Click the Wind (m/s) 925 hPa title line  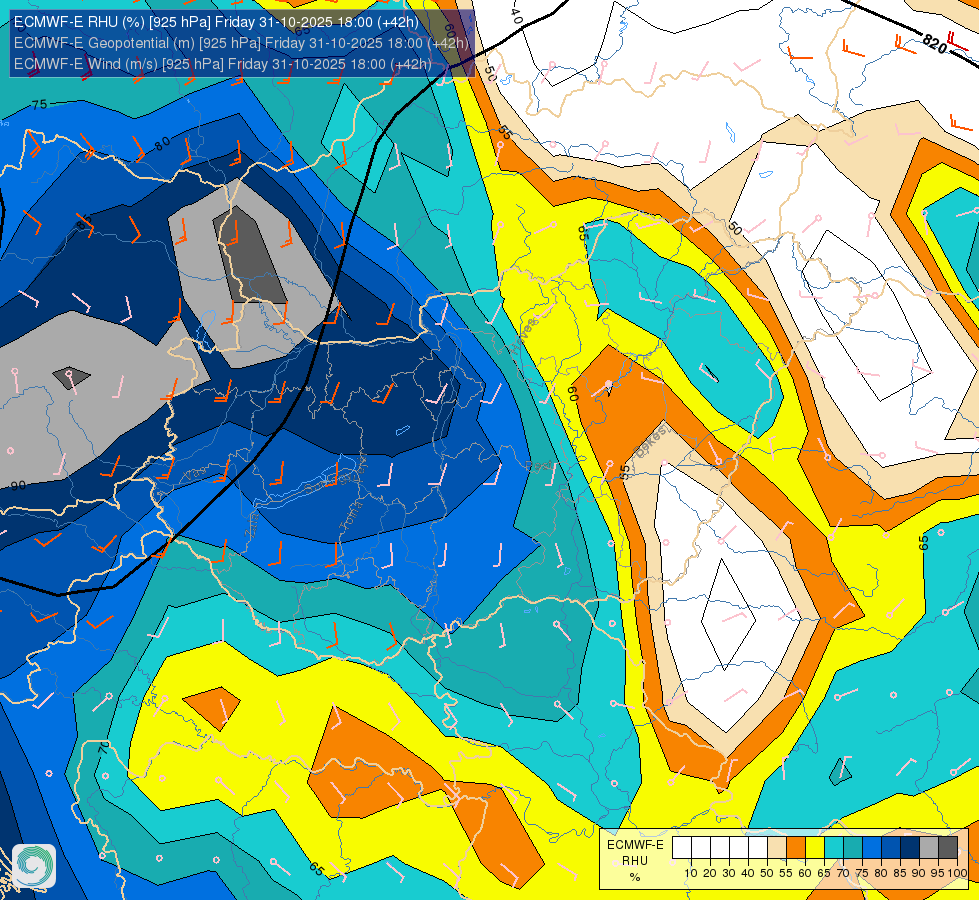[x=223, y=64]
